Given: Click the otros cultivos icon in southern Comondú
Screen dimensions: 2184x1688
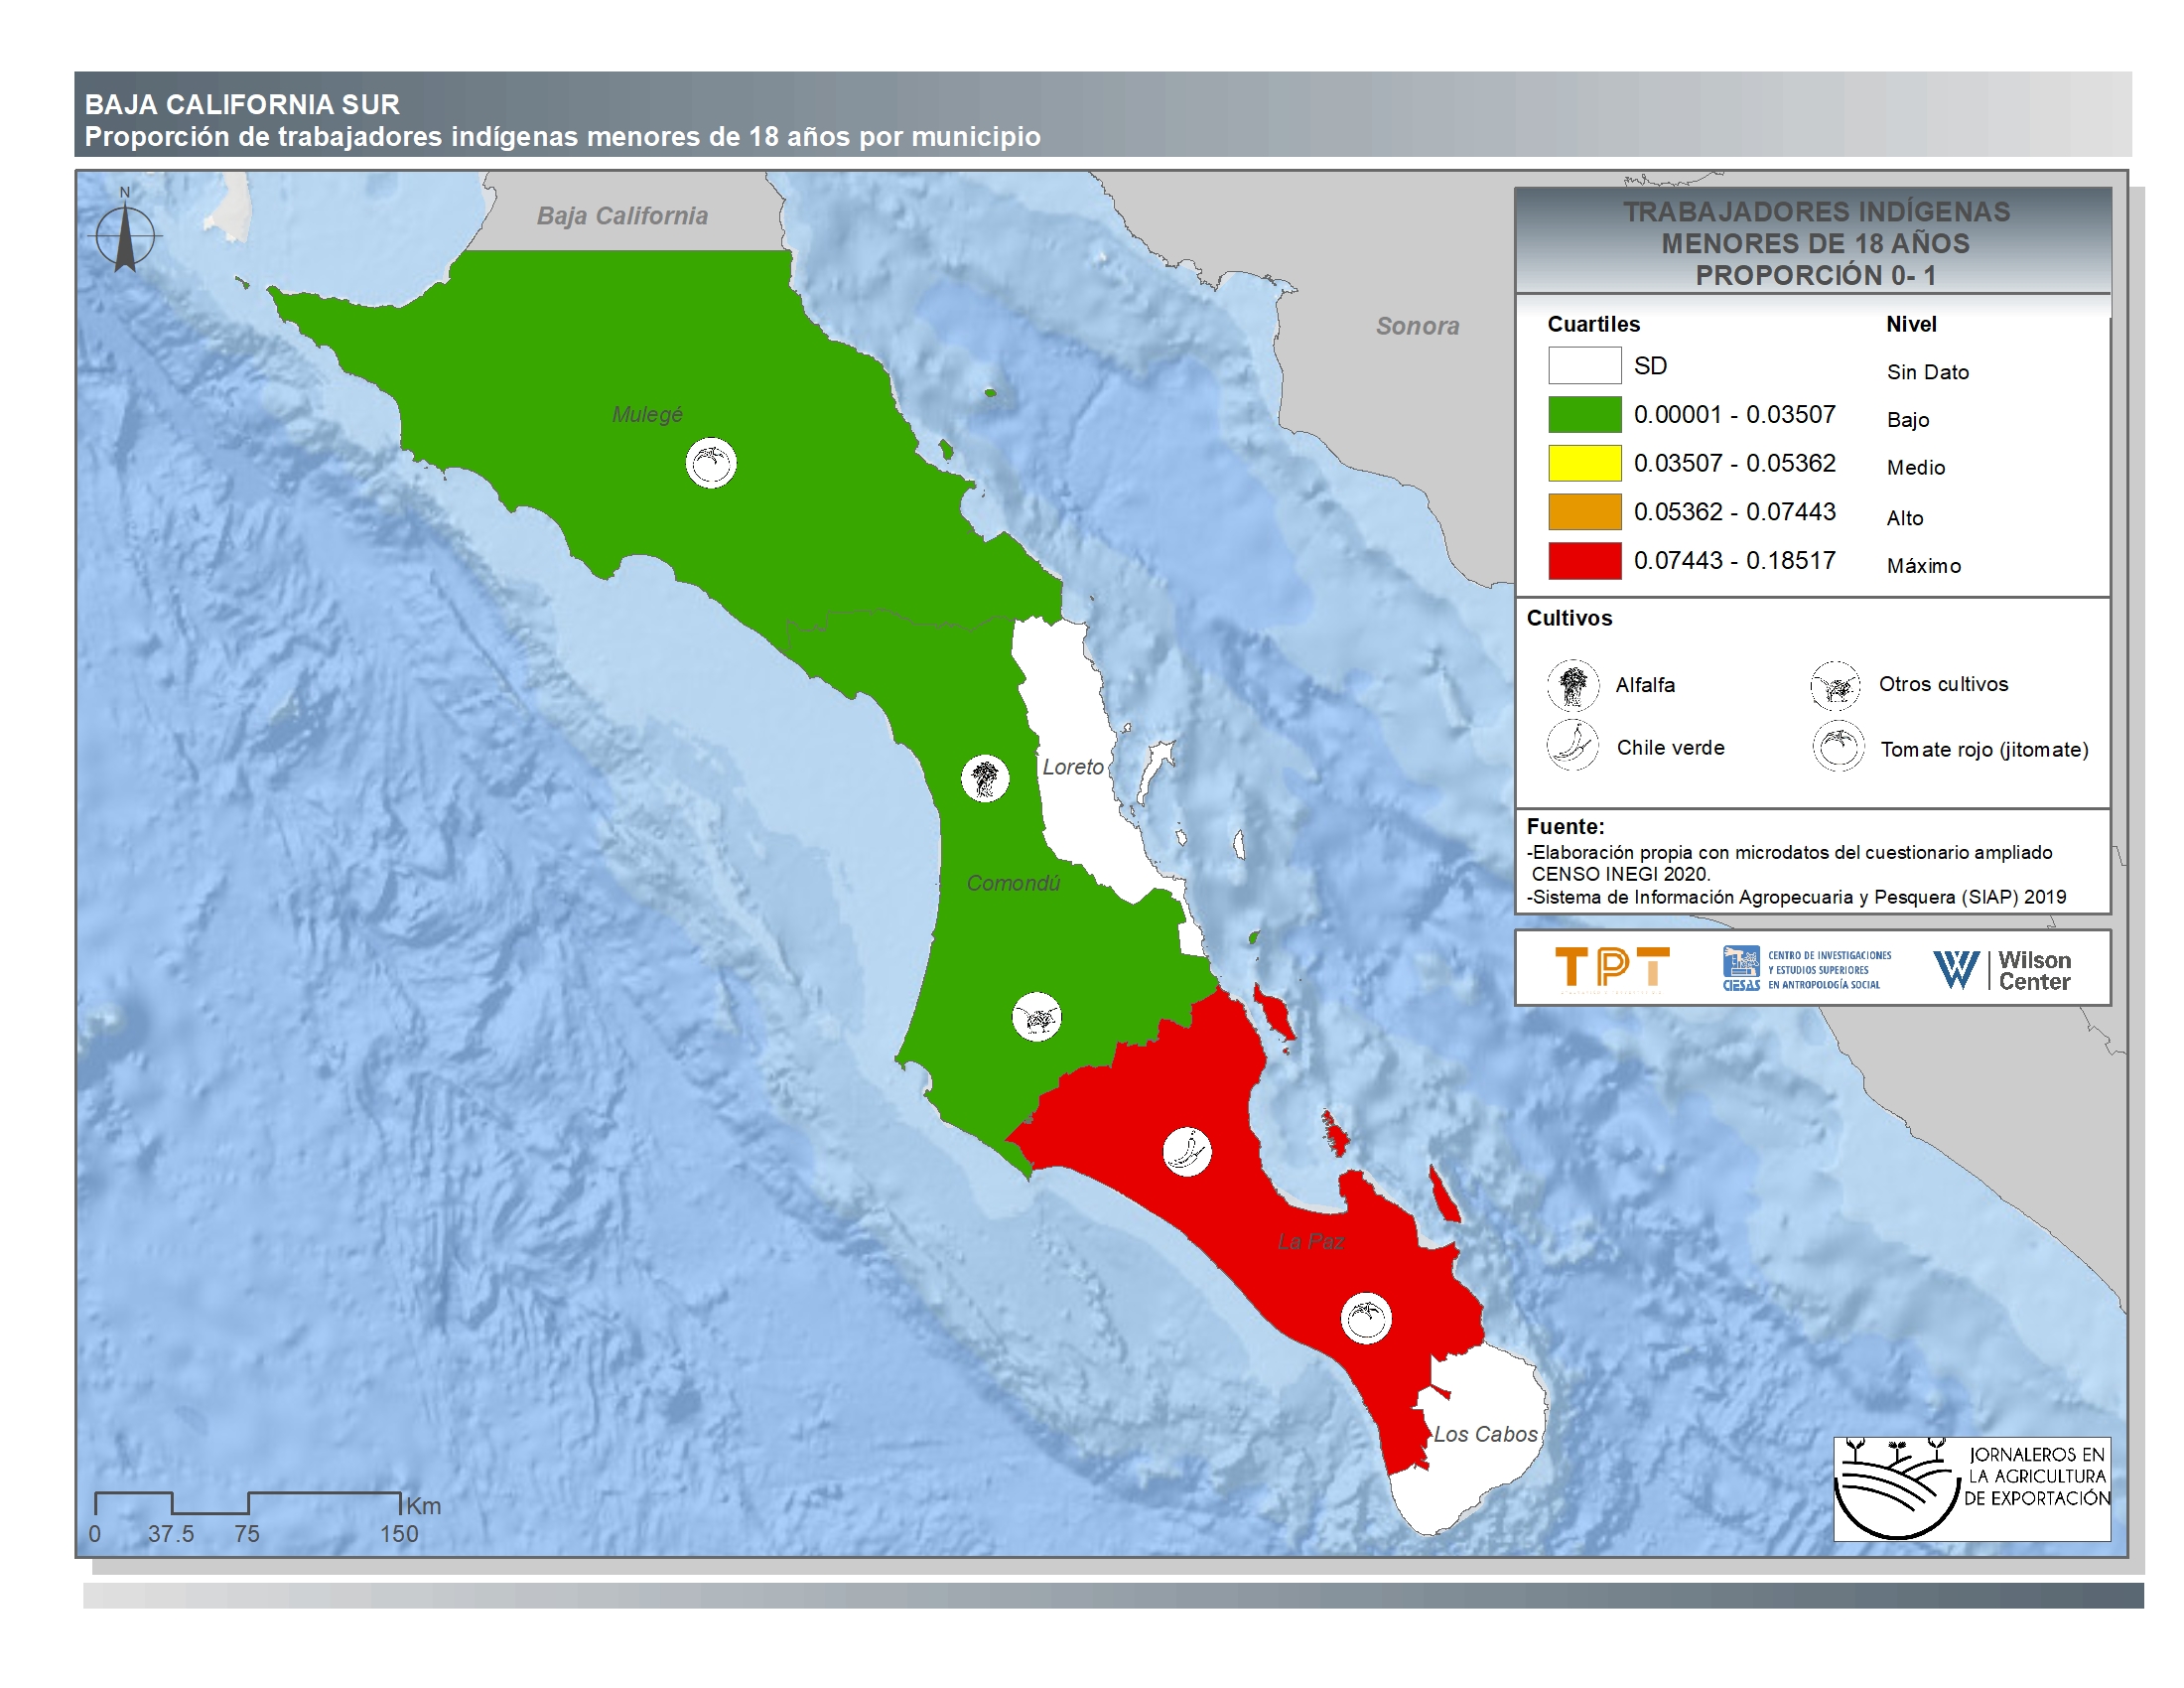Looking at the screenshot, I should coord(1037,1018).
